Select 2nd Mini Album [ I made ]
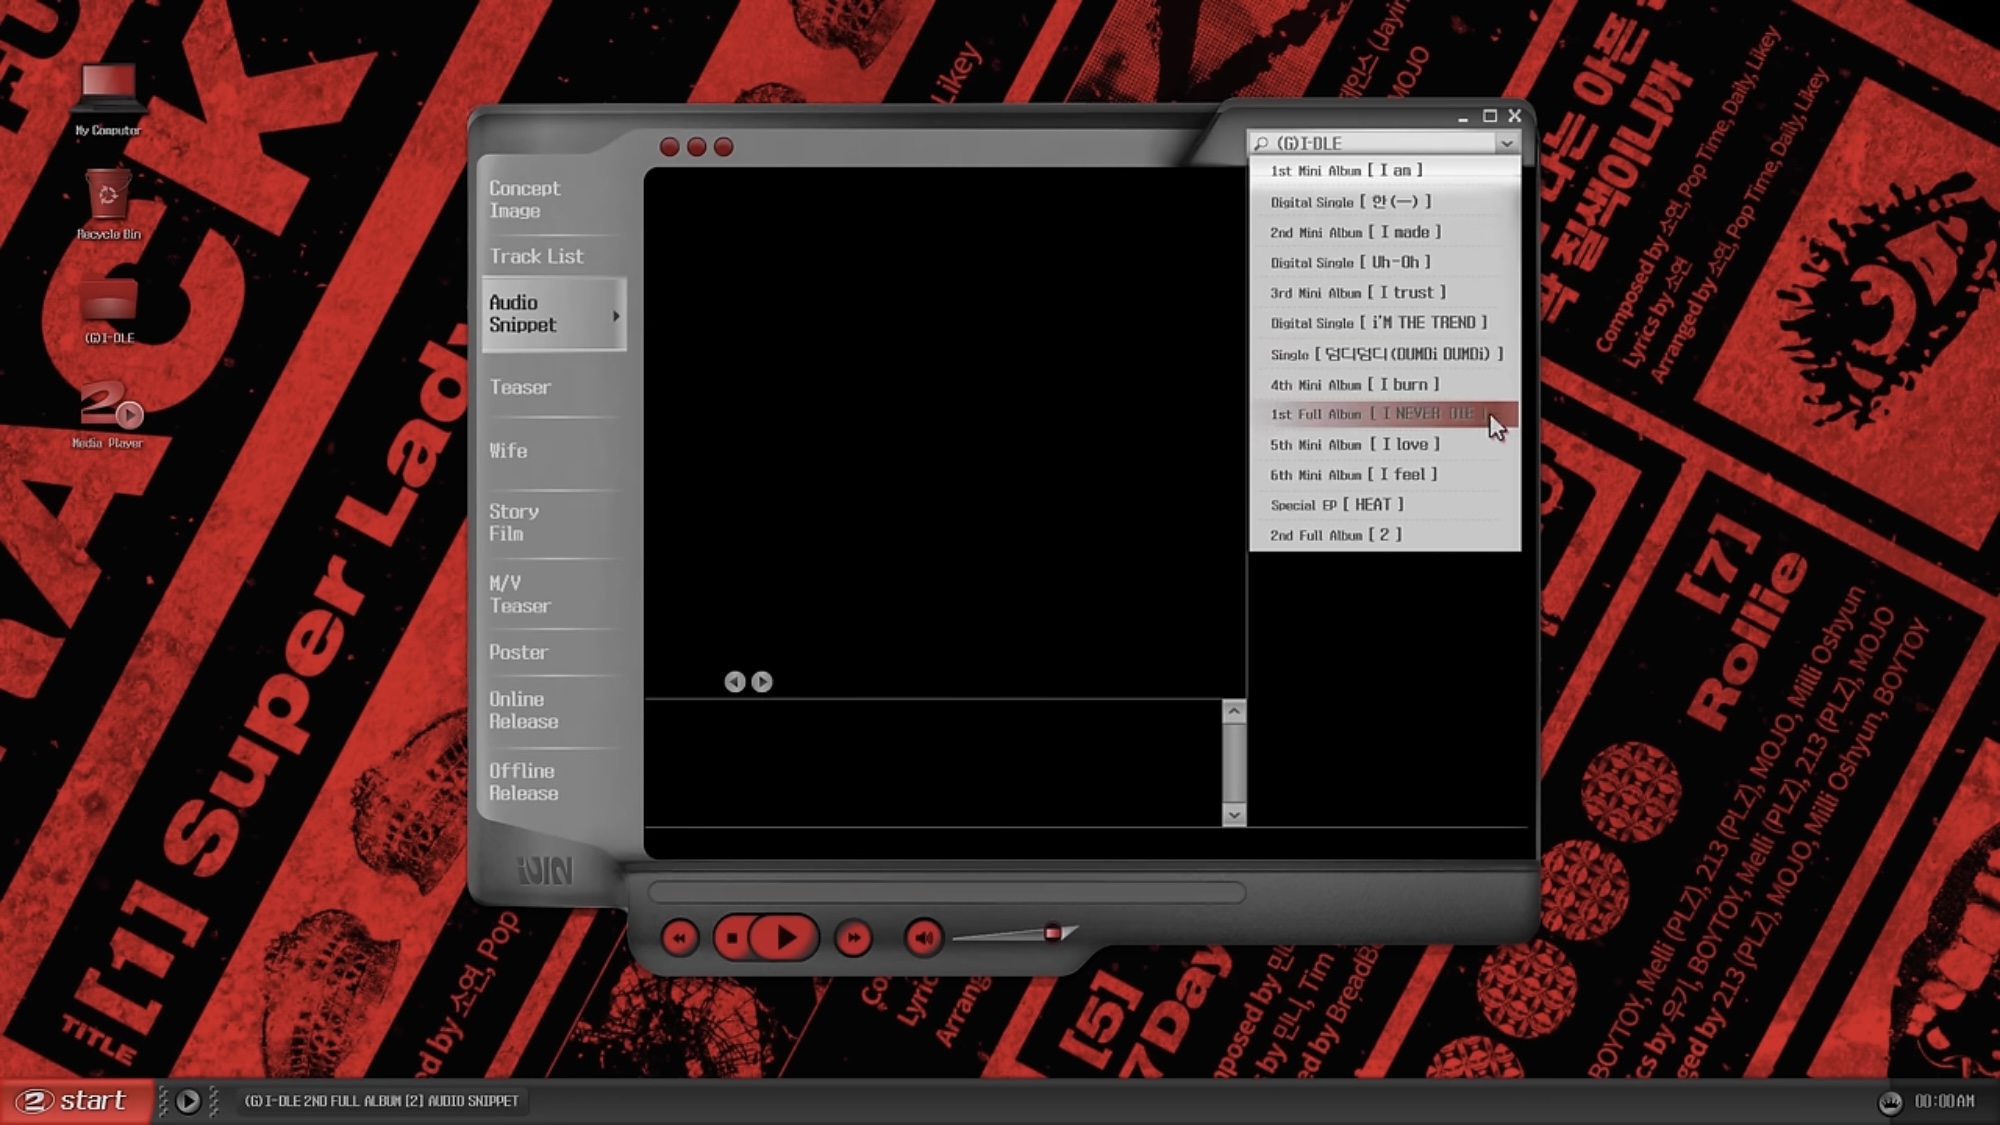The height and width of the screenshot is (1125, 2000). (1385, 232)
